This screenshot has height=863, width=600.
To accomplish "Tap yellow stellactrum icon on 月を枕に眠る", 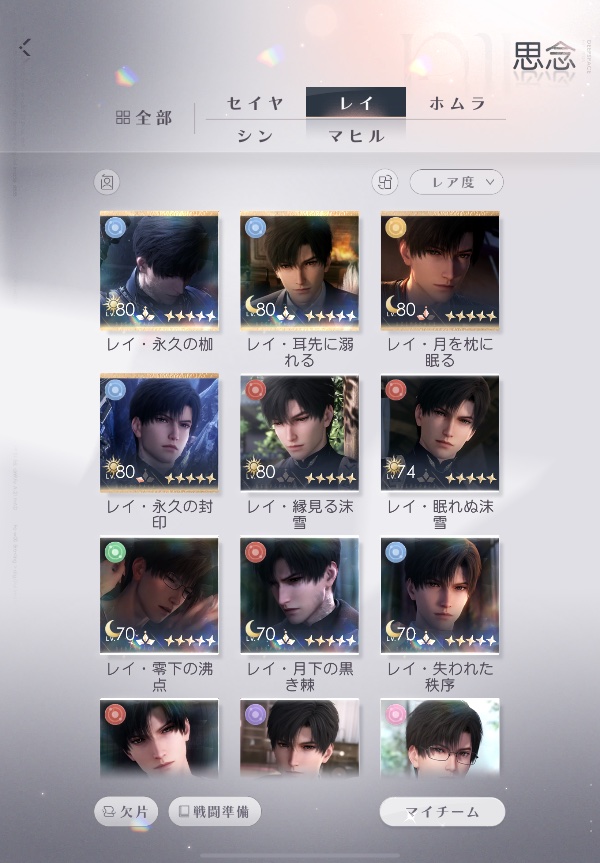I will pyautogui.click(x=396, y=227).
